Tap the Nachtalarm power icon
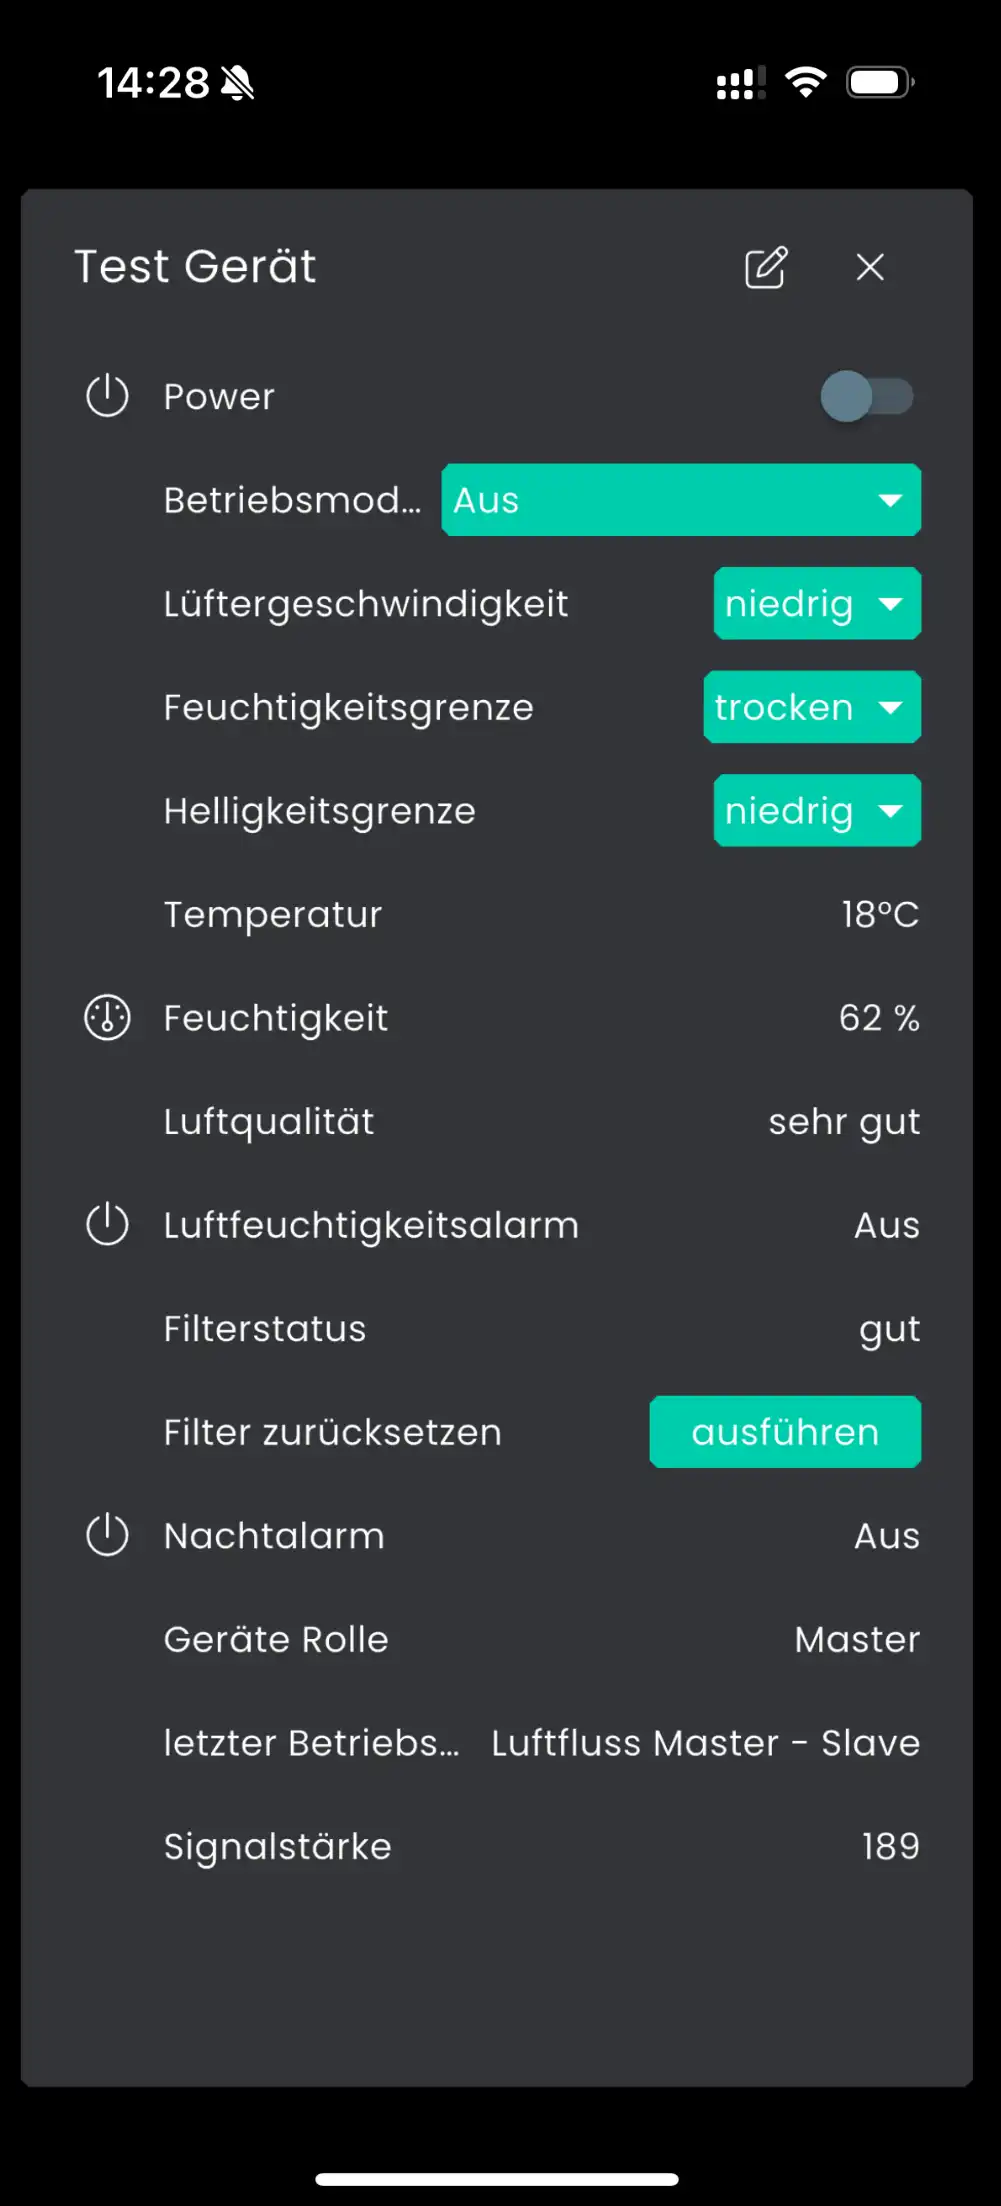Viewport: 1001px width, 2206px height. (x=107, y=1536)
